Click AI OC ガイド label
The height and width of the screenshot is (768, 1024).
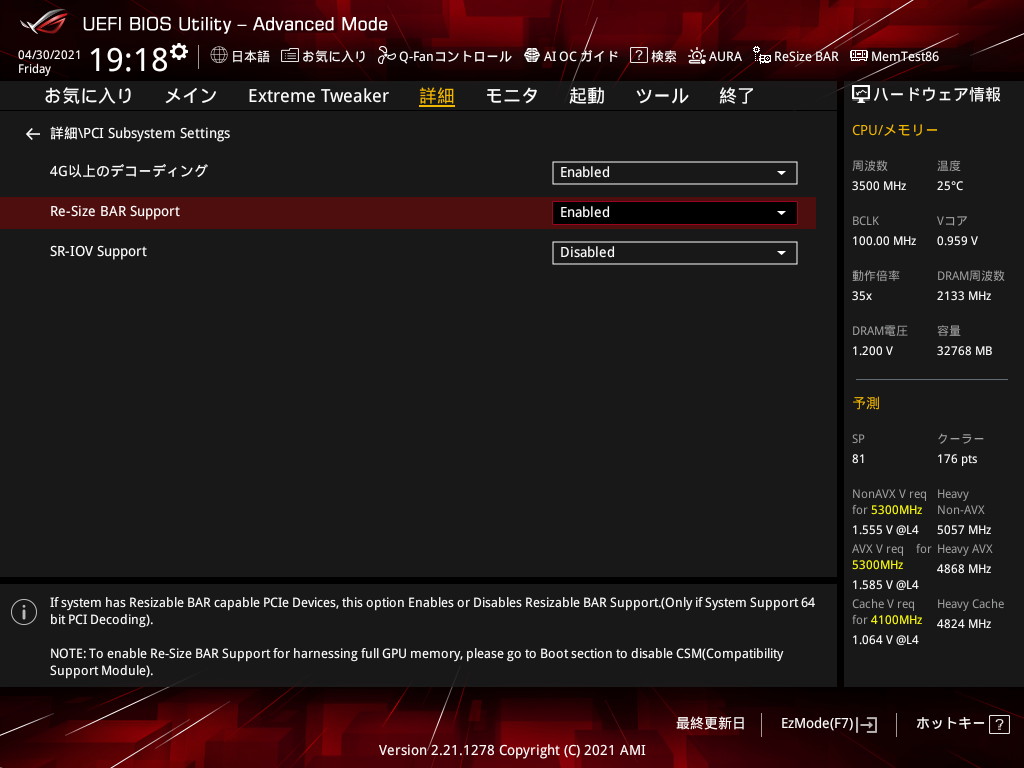(x=581, y=56)
